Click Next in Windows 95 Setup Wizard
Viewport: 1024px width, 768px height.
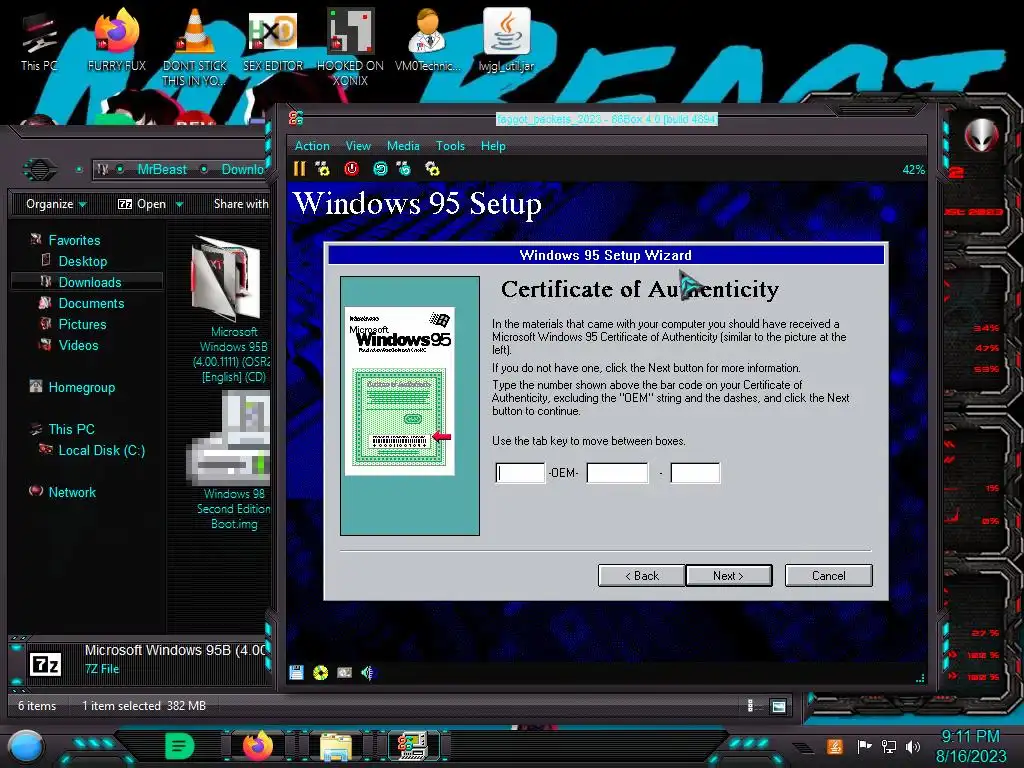pos(729,575)
